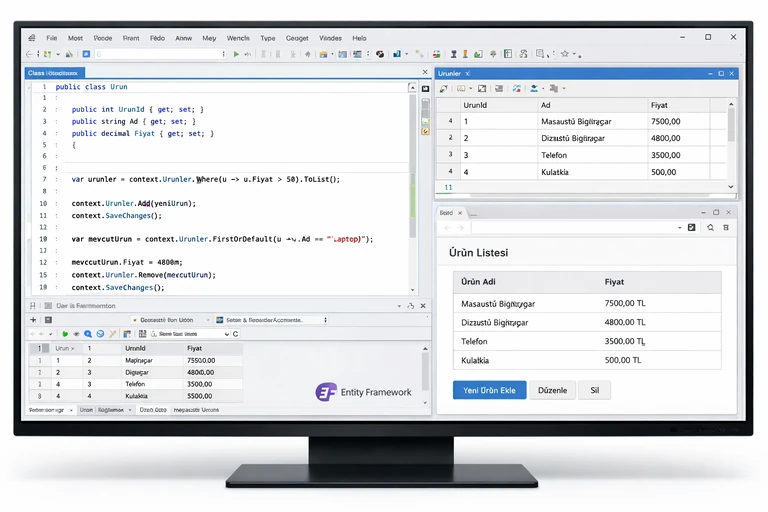768x512 pixels.
Task: Click the green Run arrow in the main toolbar
Action: click(236, 54)
